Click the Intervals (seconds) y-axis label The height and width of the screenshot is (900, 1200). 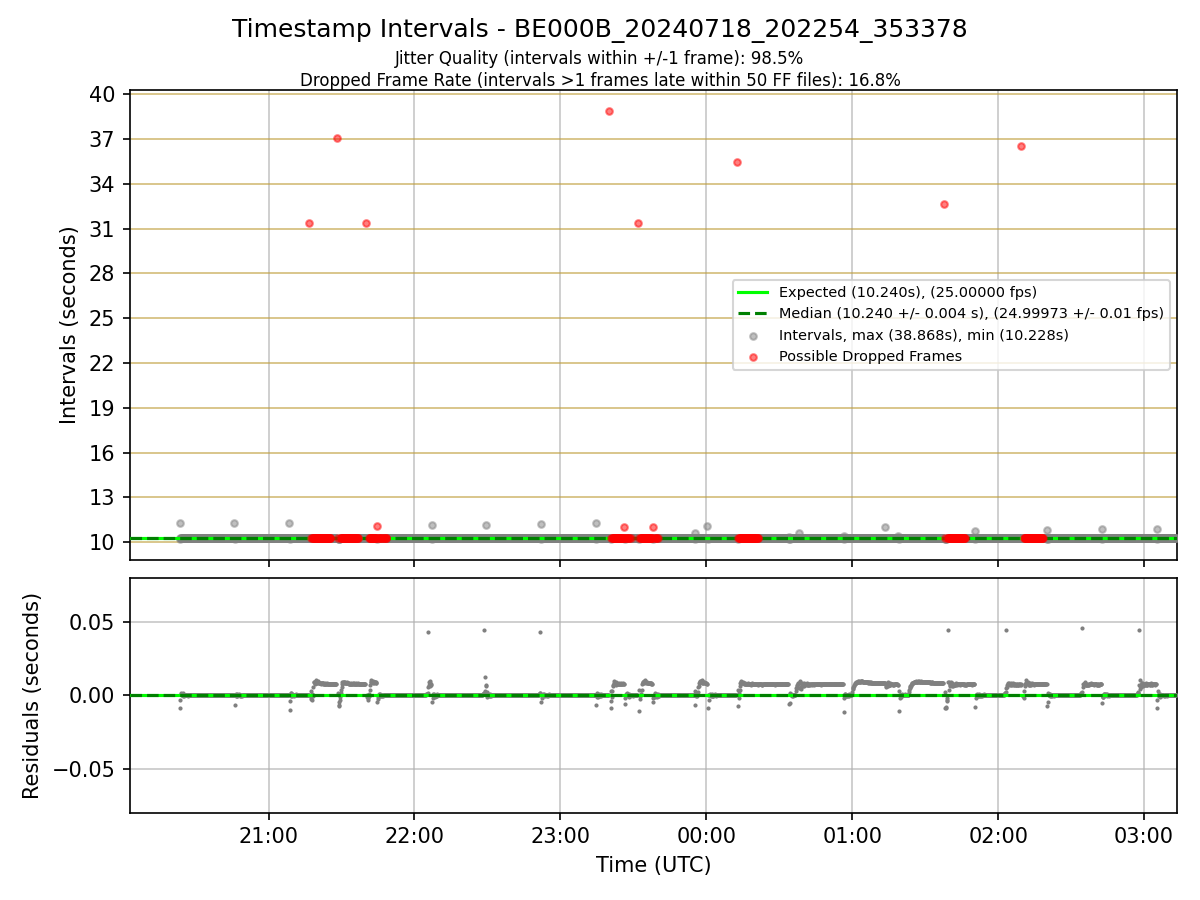68,325
